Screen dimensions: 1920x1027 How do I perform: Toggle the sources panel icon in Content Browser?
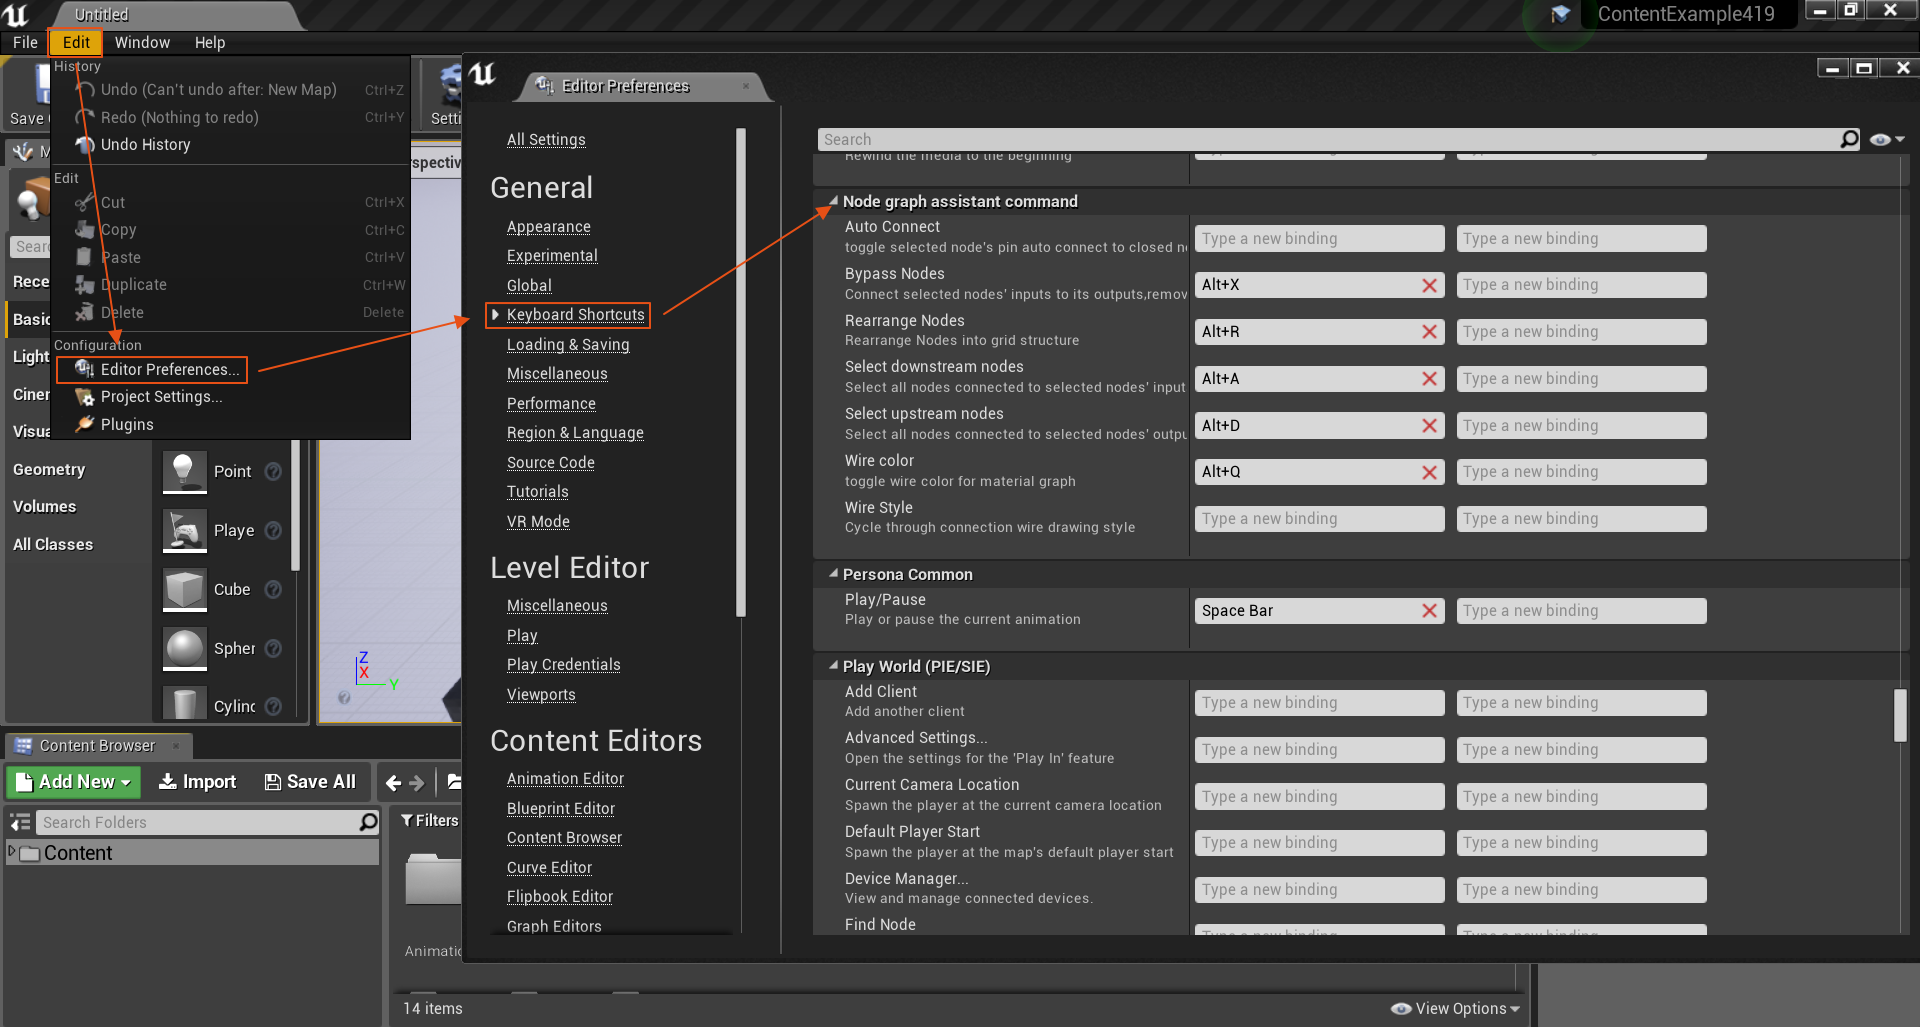coord(20,822)
